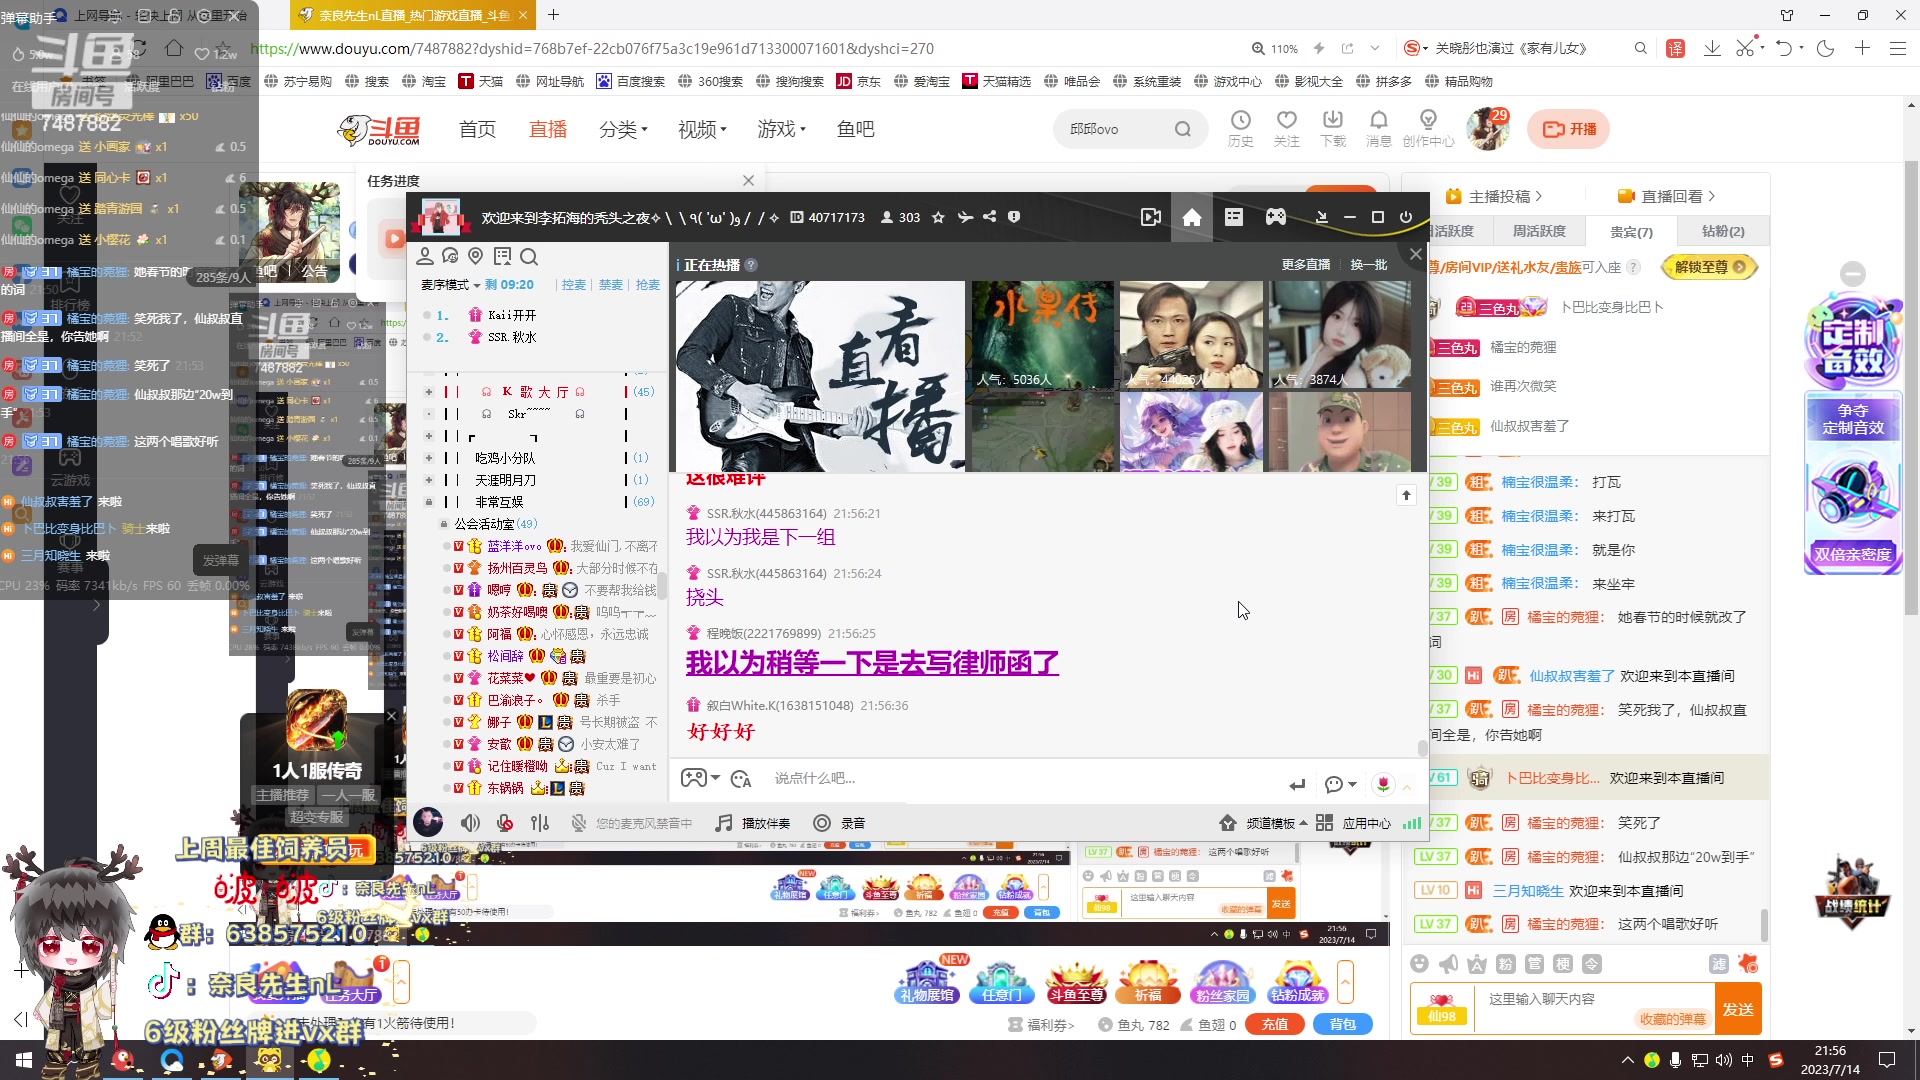Image resolution: width=1920 pixels, height=1080 pixels.
Task: Toggle the 滤 filter button in chat toolbar
Action: [x=1719, y=964]
